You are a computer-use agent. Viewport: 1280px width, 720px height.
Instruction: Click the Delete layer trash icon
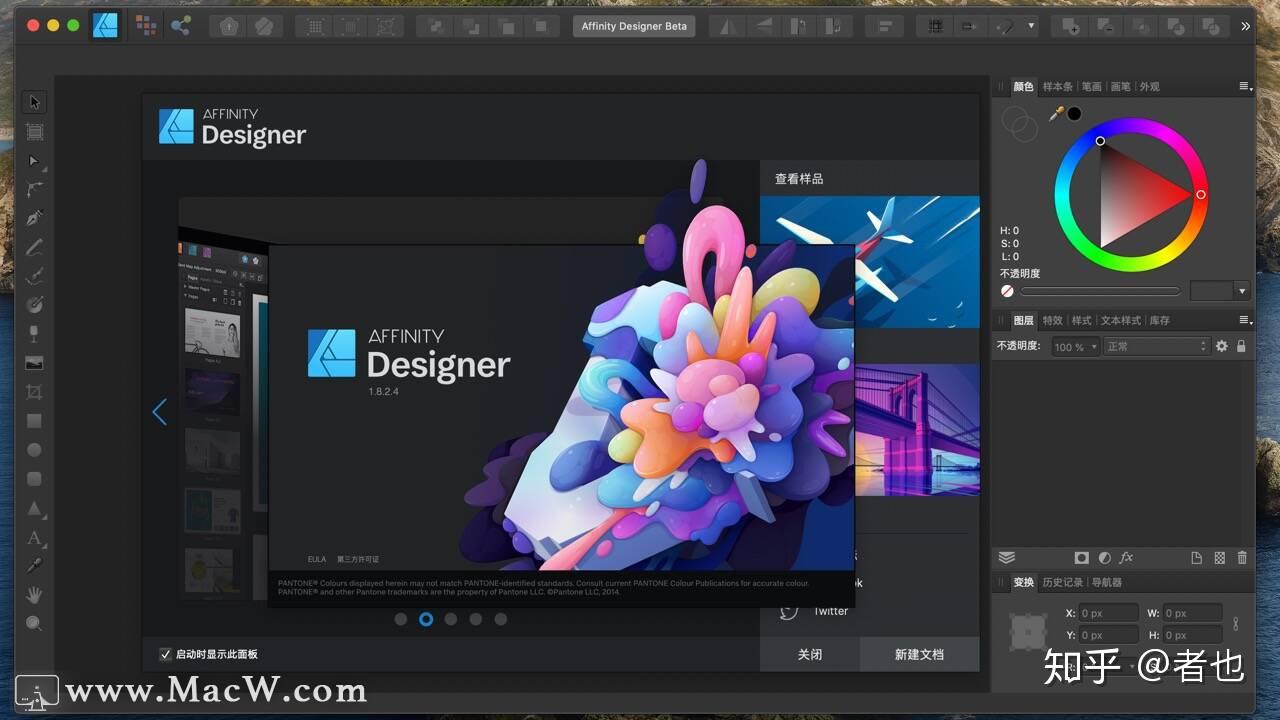1242,558
